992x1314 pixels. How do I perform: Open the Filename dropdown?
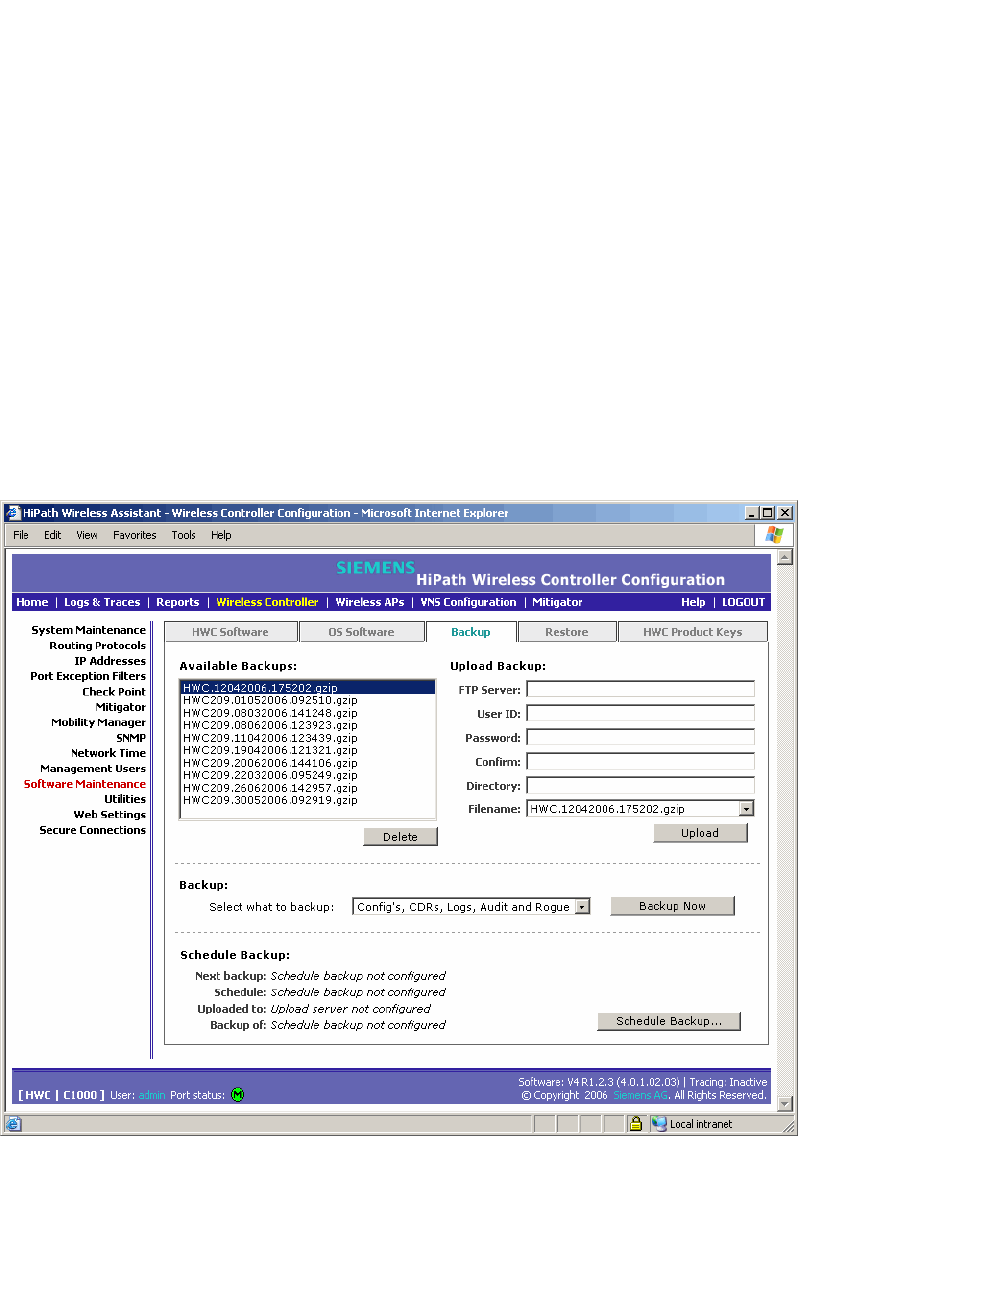click(x=746, y=809)
